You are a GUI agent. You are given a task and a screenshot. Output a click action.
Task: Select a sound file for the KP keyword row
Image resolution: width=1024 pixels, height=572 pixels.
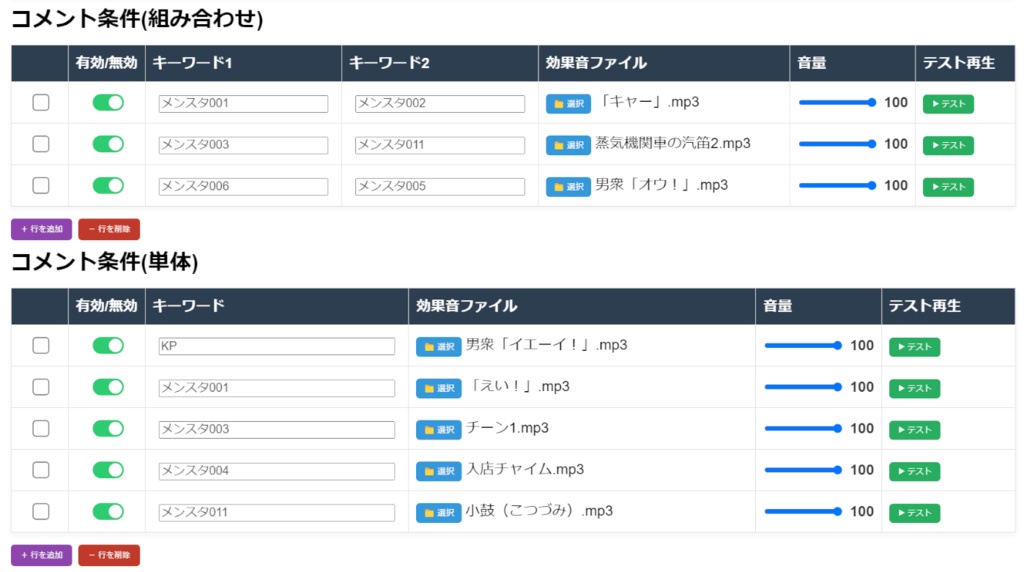point(438,347)
